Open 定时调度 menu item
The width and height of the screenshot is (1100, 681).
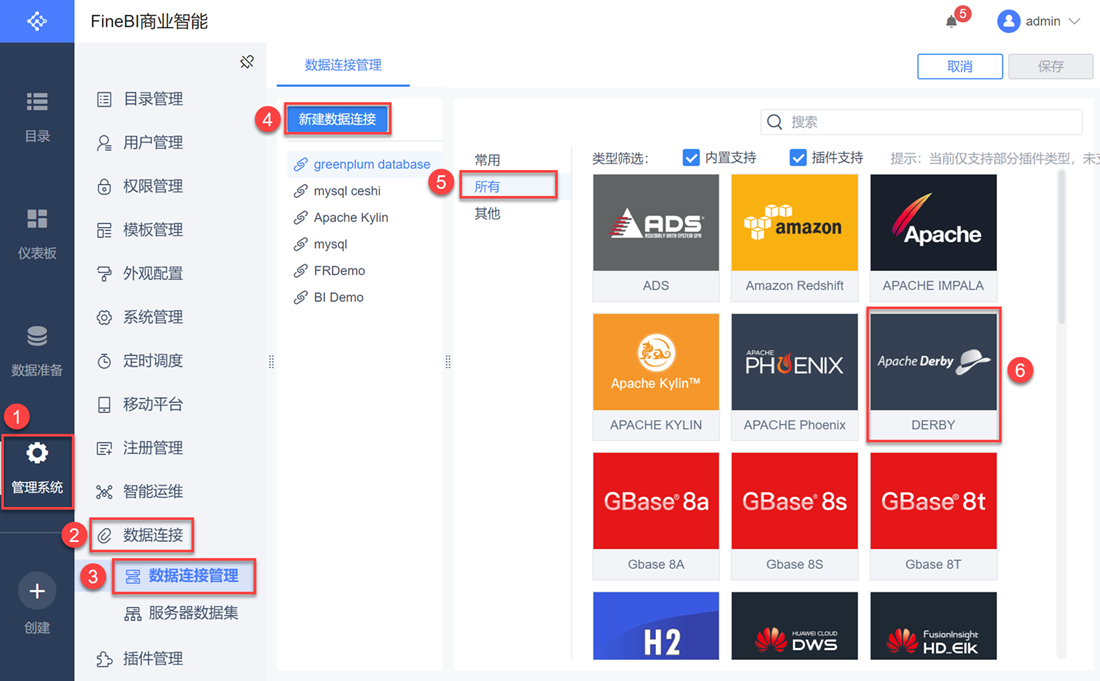click(140, 360)
